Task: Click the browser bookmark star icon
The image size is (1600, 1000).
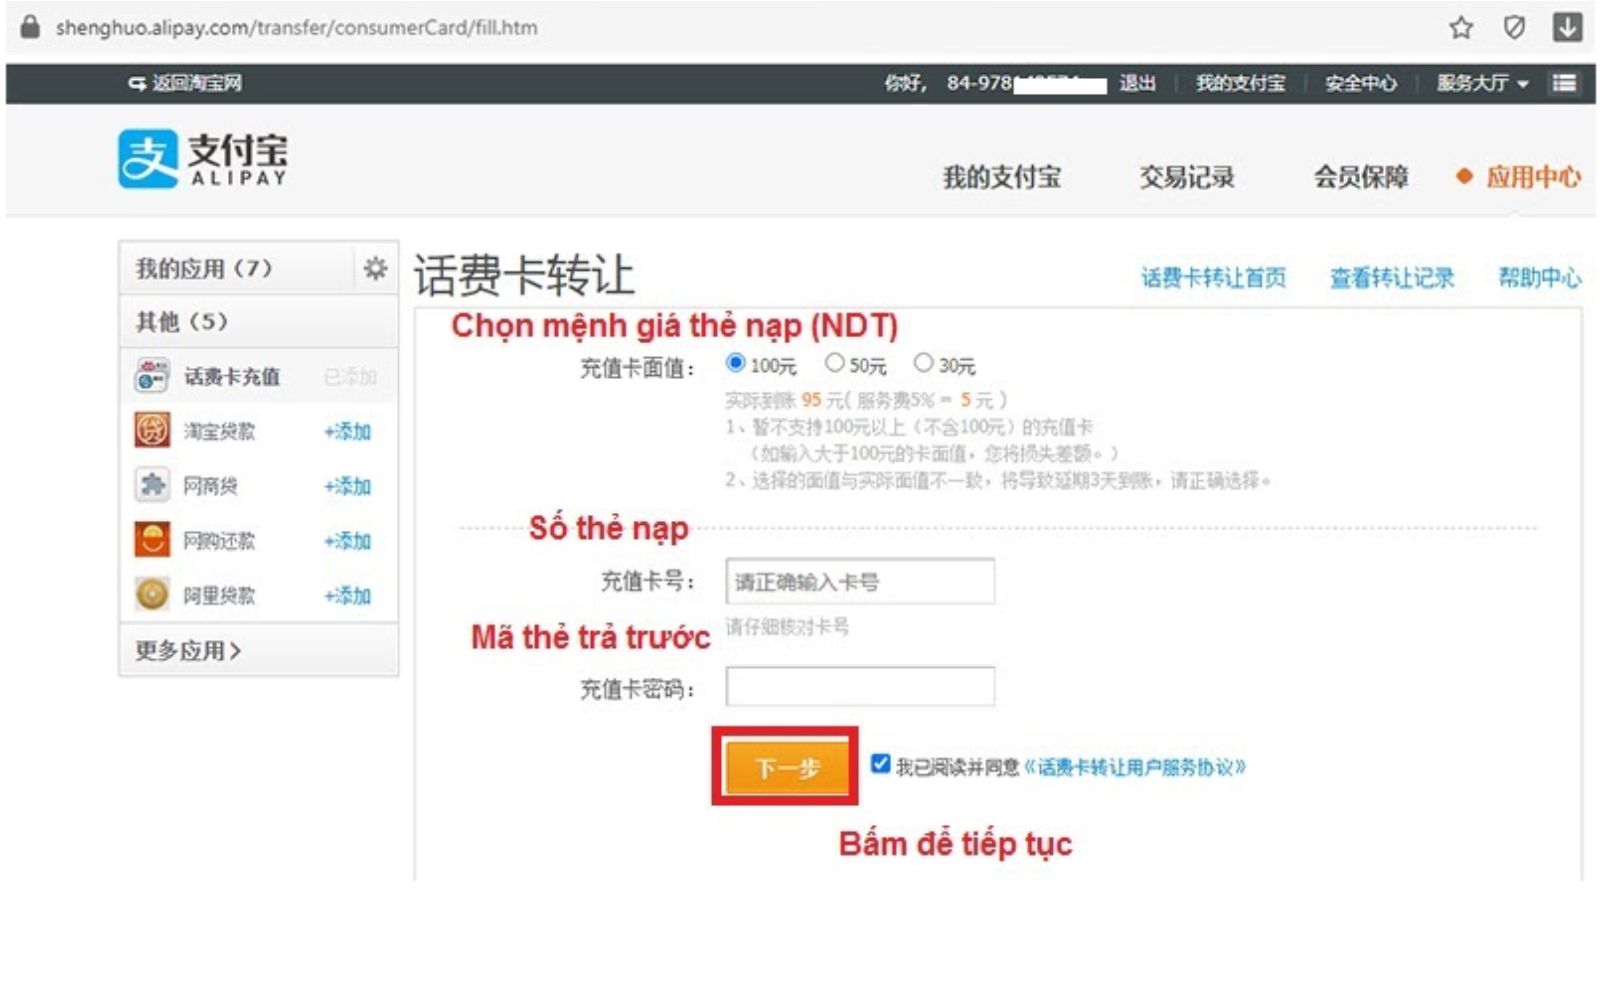Action: point(1461,28)
